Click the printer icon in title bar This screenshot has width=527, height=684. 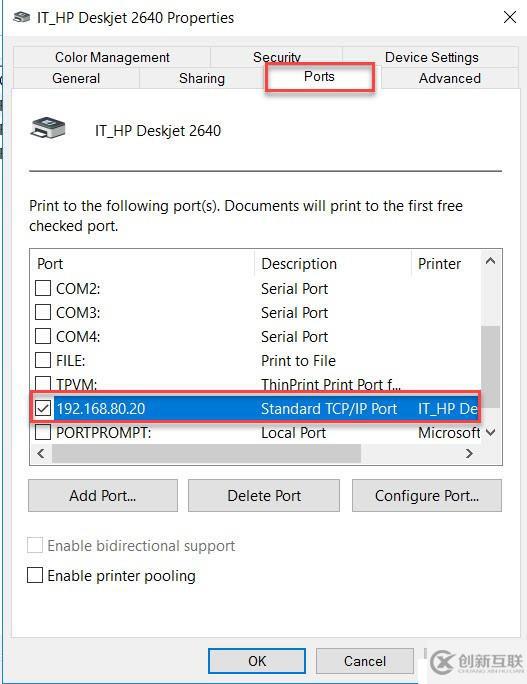point(21,17)
